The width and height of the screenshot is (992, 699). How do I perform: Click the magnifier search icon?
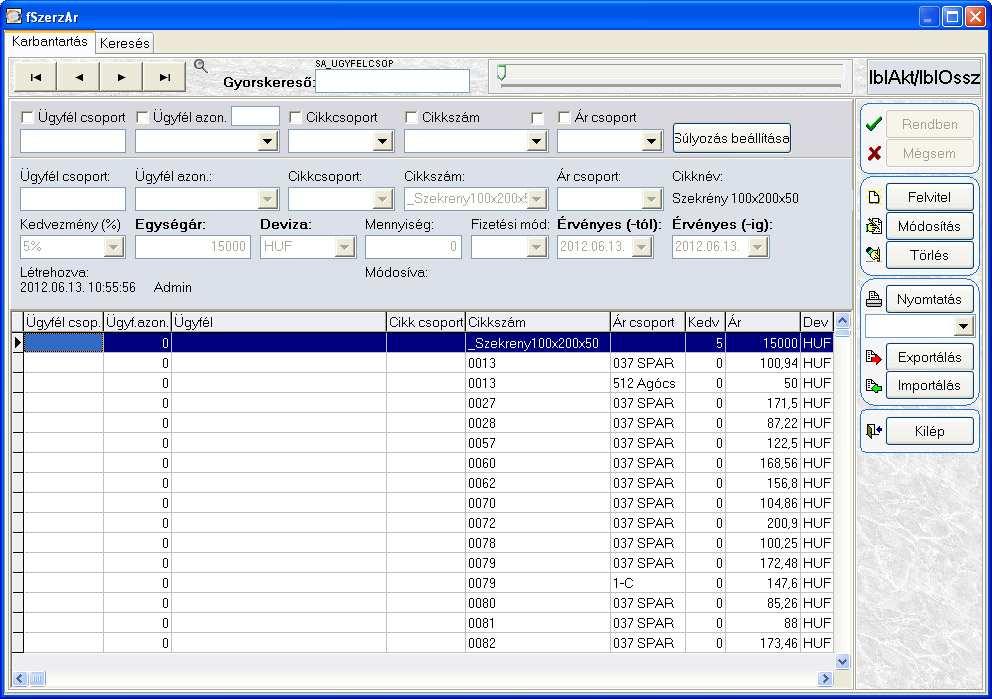[201, 66]
